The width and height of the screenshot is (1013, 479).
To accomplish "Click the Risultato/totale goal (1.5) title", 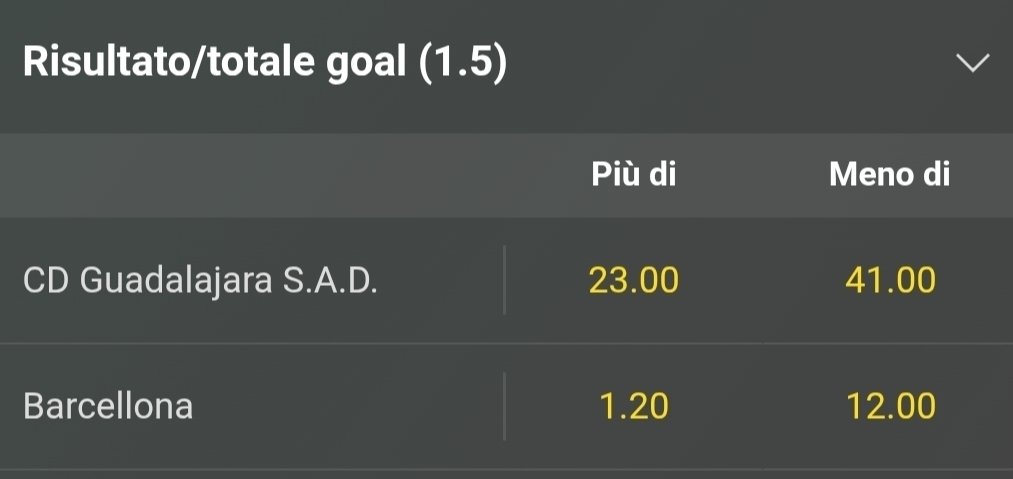I will click(264, 64).
